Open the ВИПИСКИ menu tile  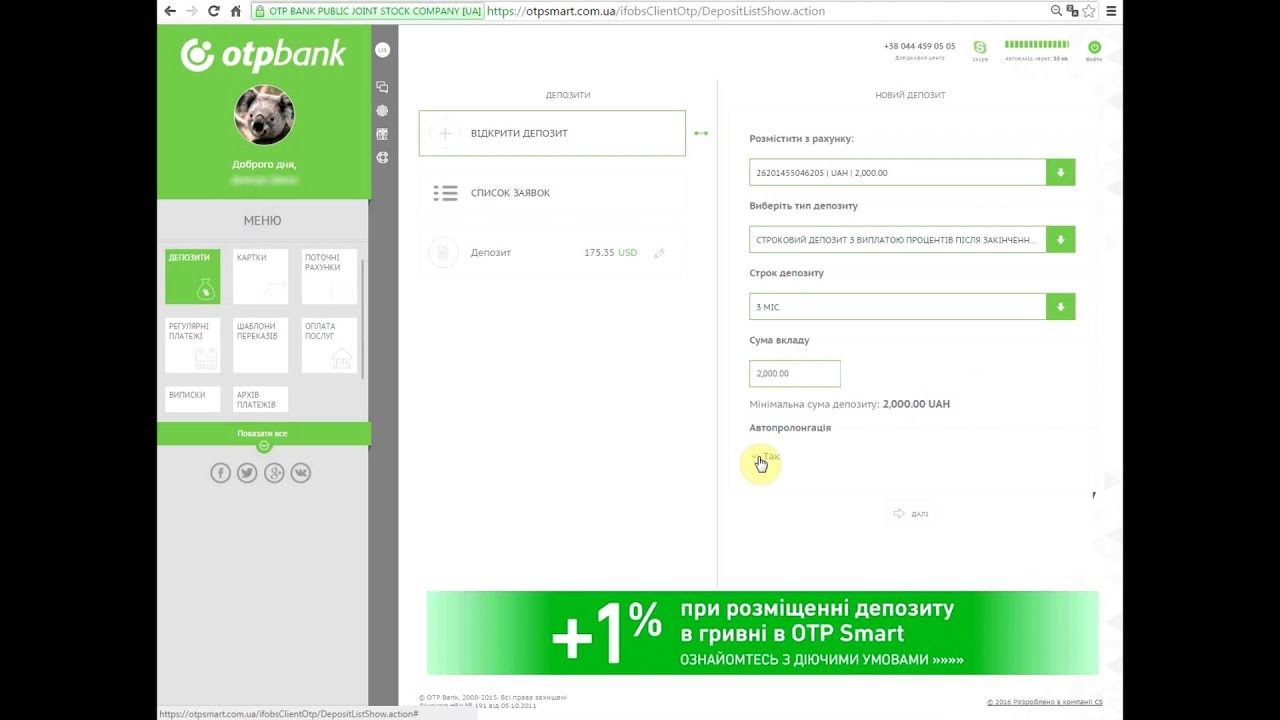click(192, 399)
